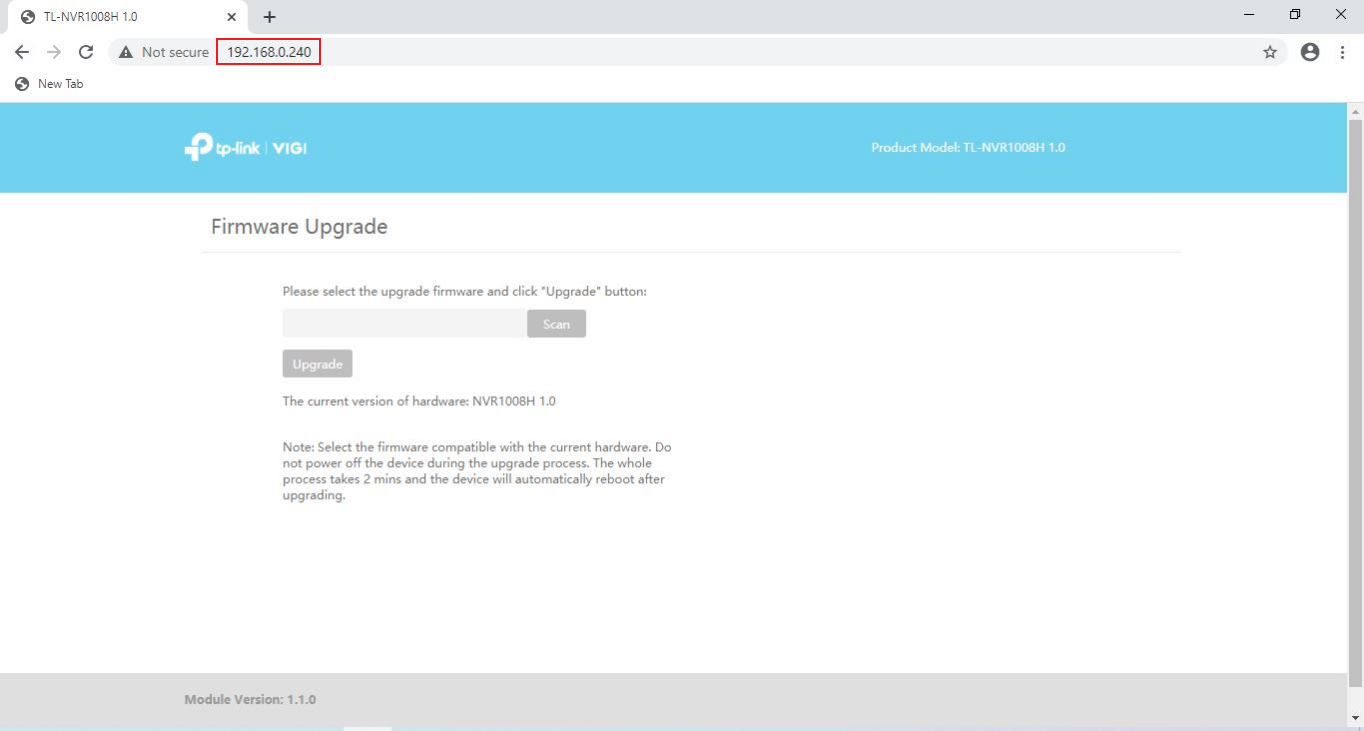The image size is (1364, 731).
Task: Click the 'Please select the upgrade firmware' instruction
Action: pos(465,292)
